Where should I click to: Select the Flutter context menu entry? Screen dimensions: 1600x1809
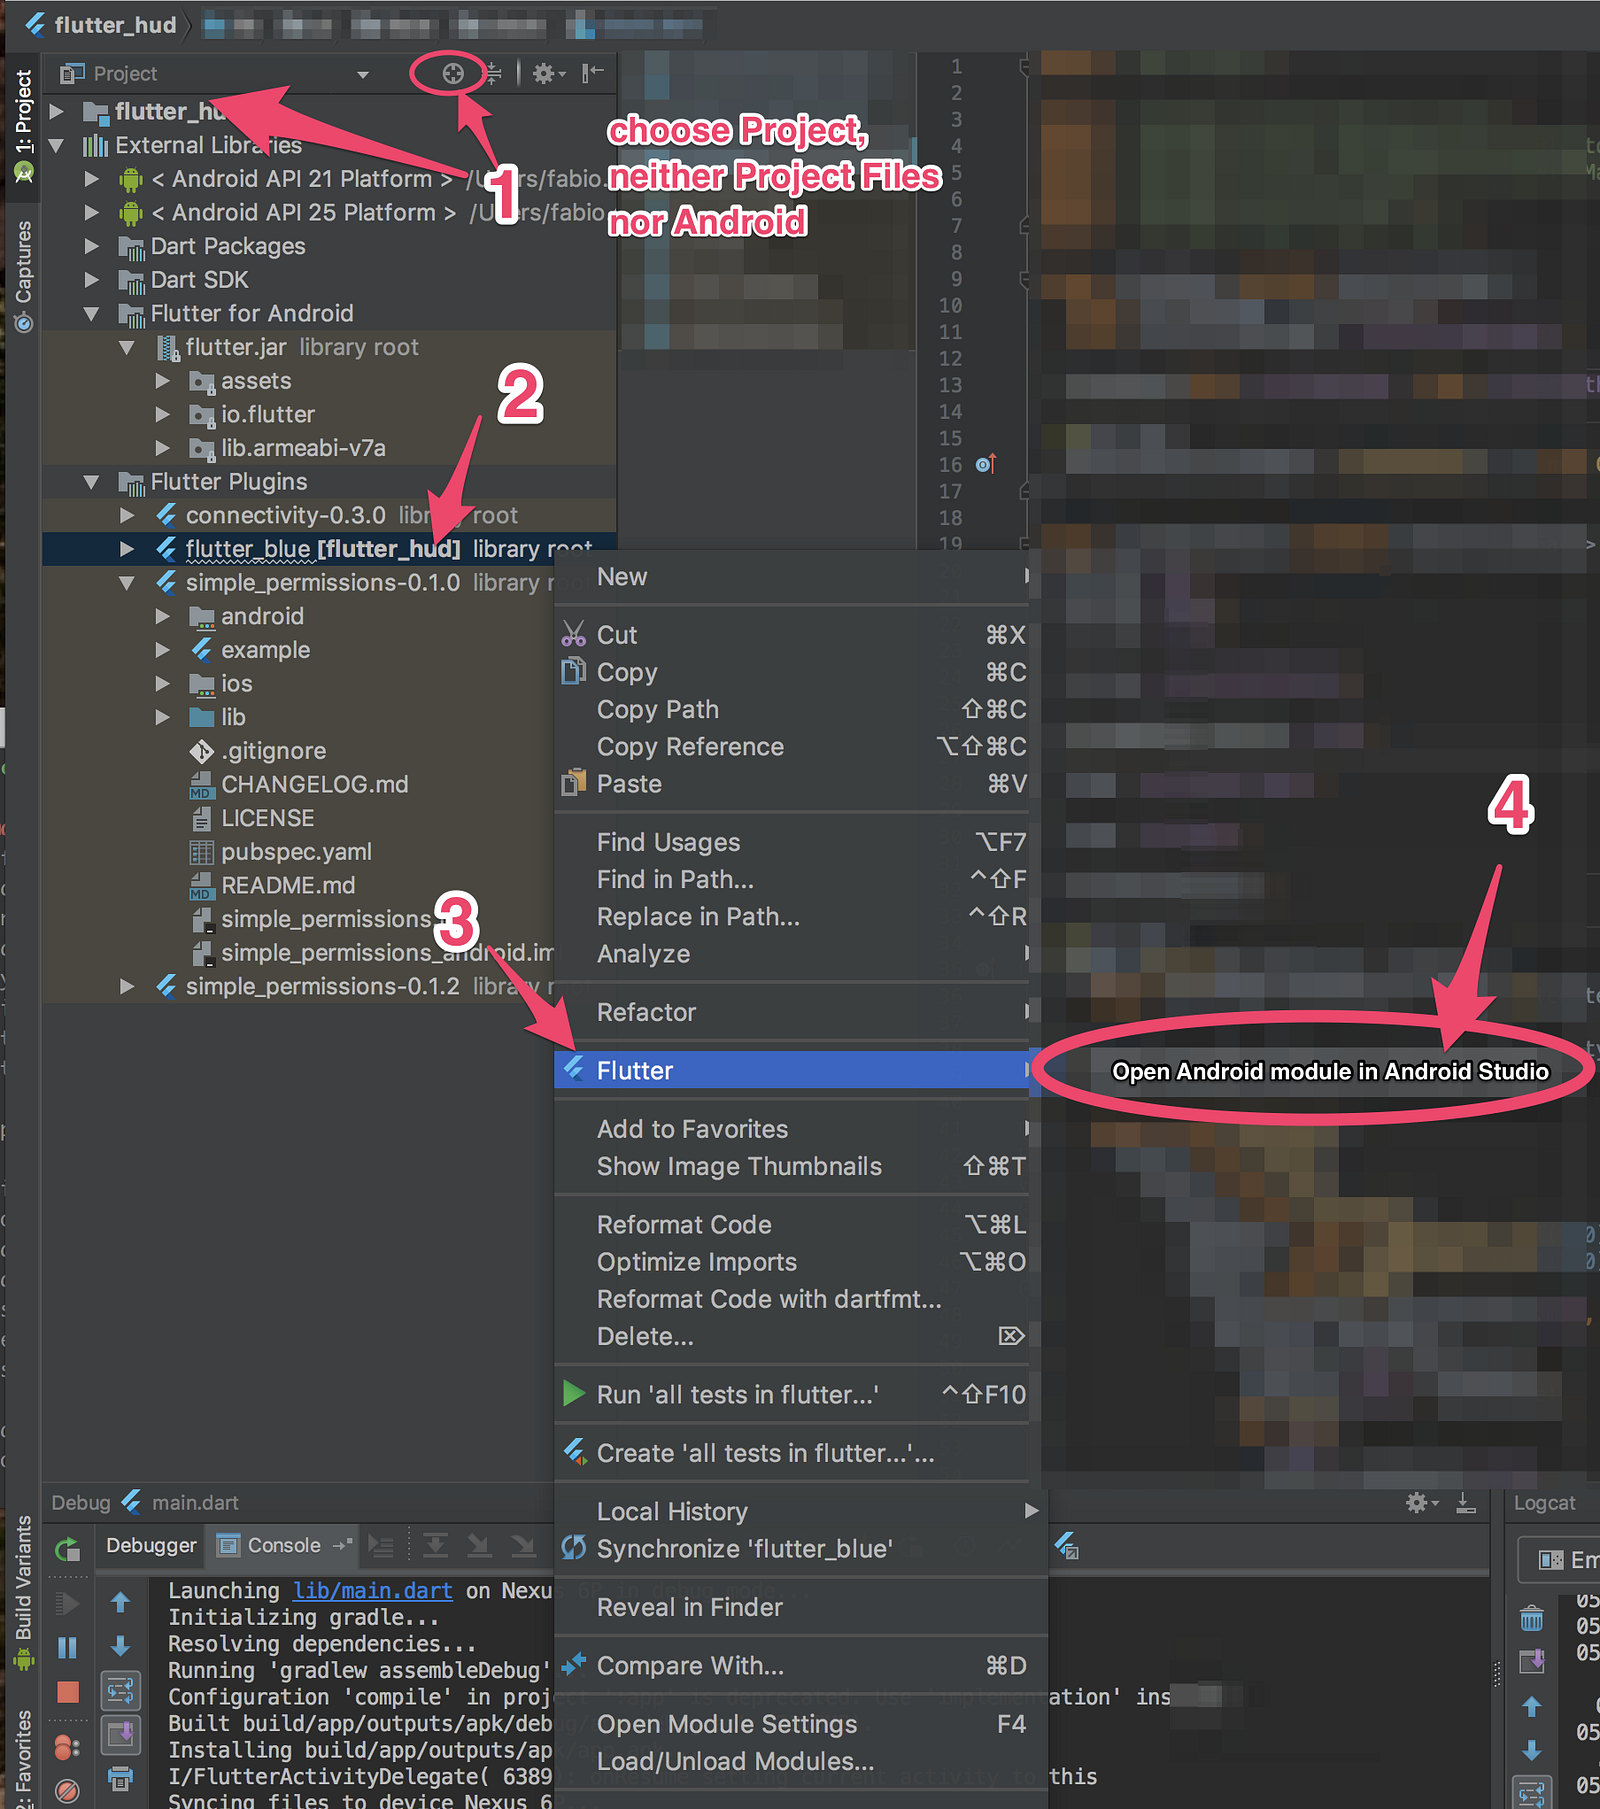[792, 1070]
